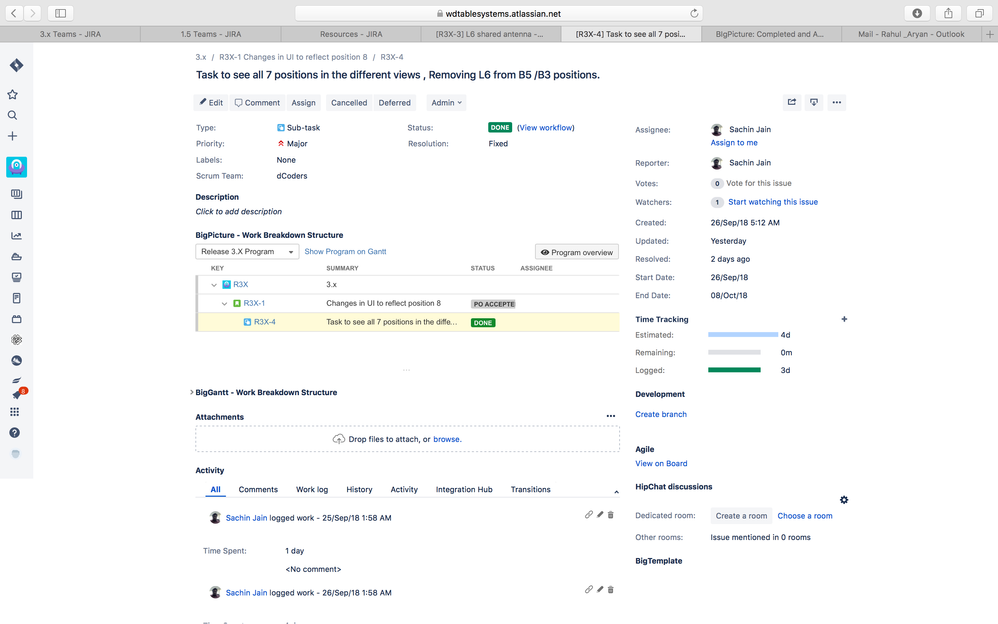Edit the 26/Sep/18 work log with pencil icon
Image resolution: width=998 pixels, height=624 pixels.
click(600, 590)
